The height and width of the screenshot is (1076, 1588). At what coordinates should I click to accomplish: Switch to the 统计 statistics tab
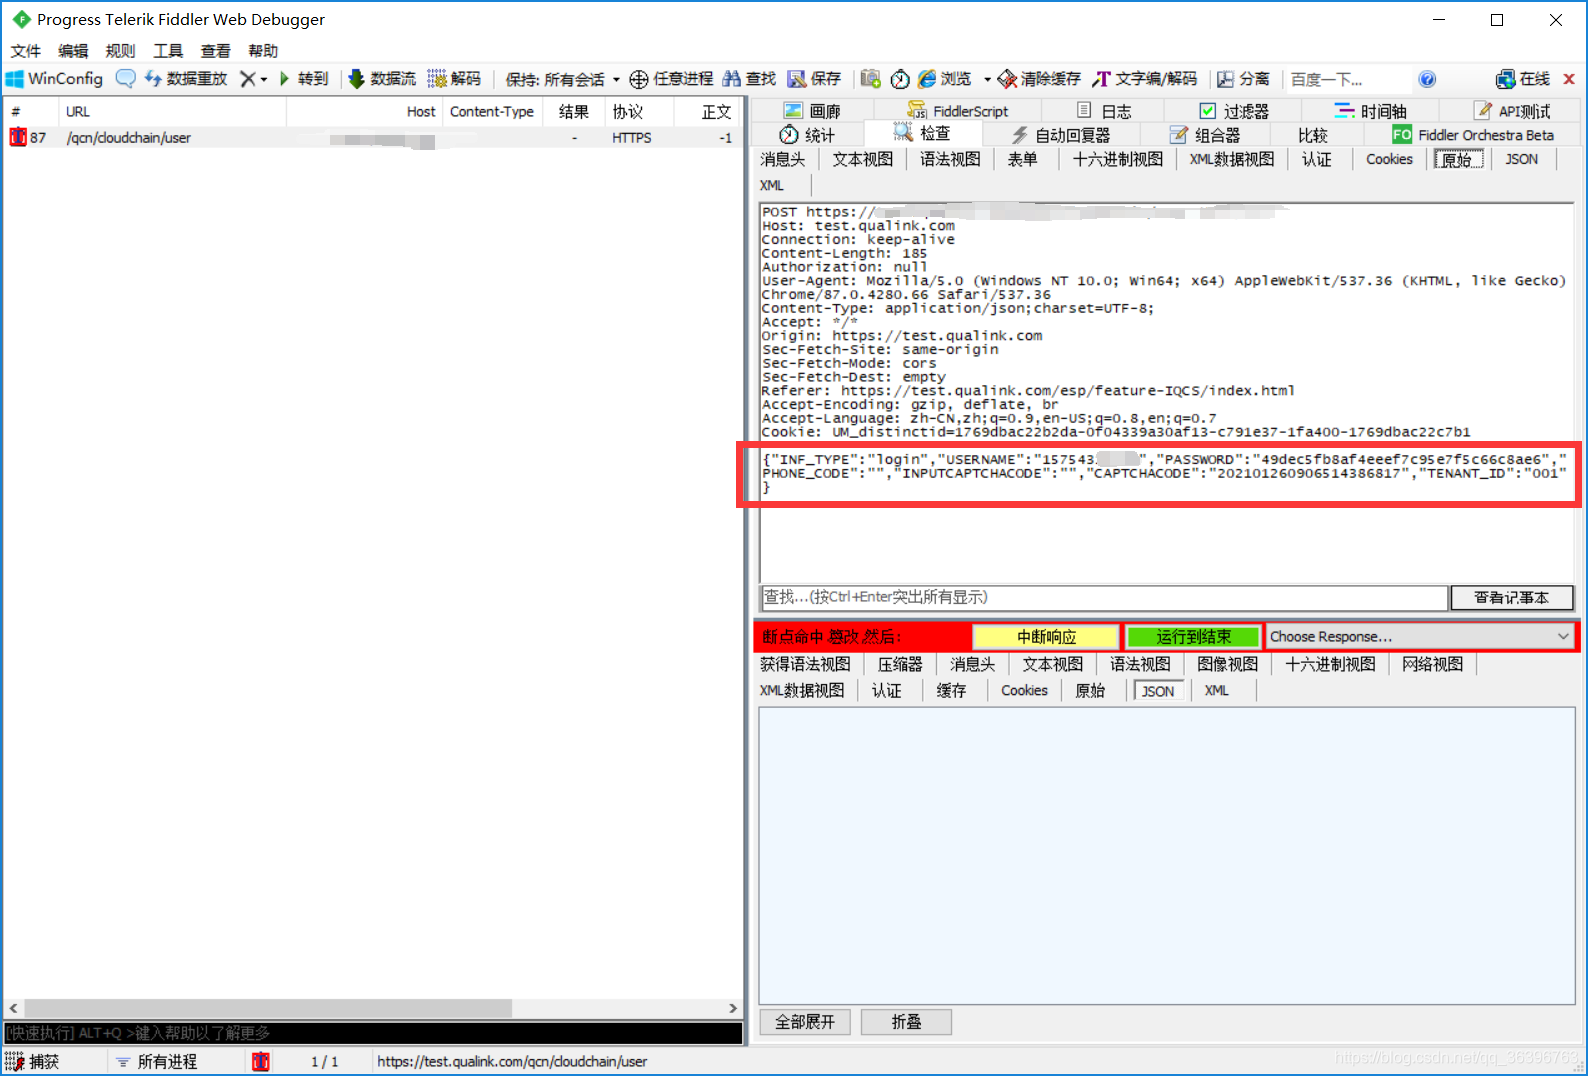pyautogui.click(x=807, y=135)
